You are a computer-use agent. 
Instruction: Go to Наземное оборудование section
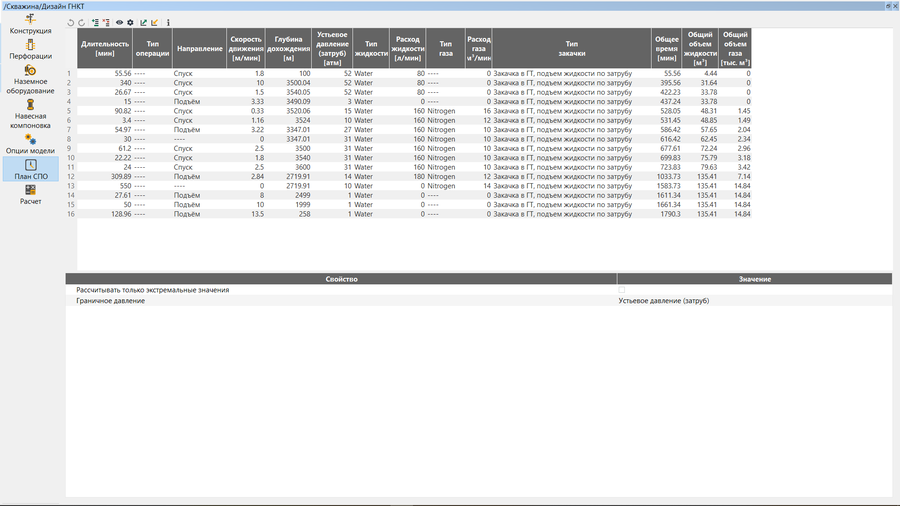coord(30,80)
